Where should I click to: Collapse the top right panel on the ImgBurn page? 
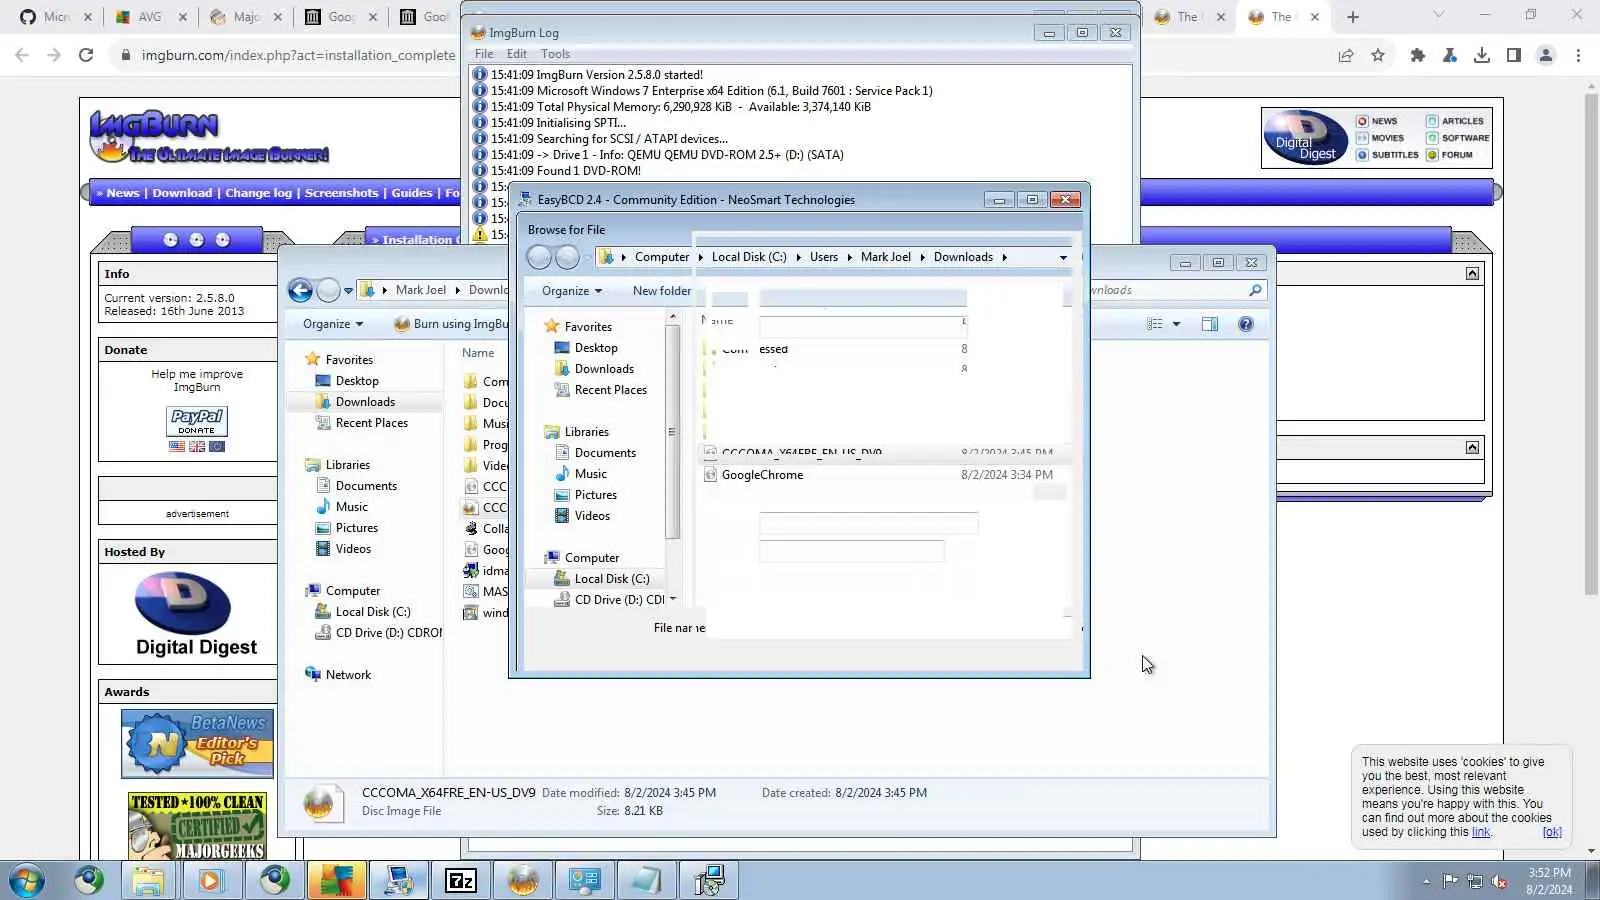pos(1472,273)
